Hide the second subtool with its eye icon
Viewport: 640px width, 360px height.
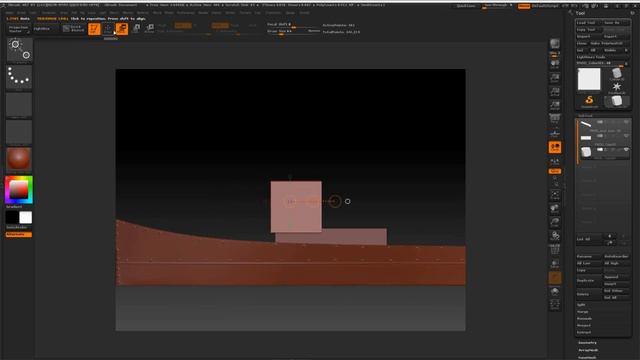coord(626,136)
